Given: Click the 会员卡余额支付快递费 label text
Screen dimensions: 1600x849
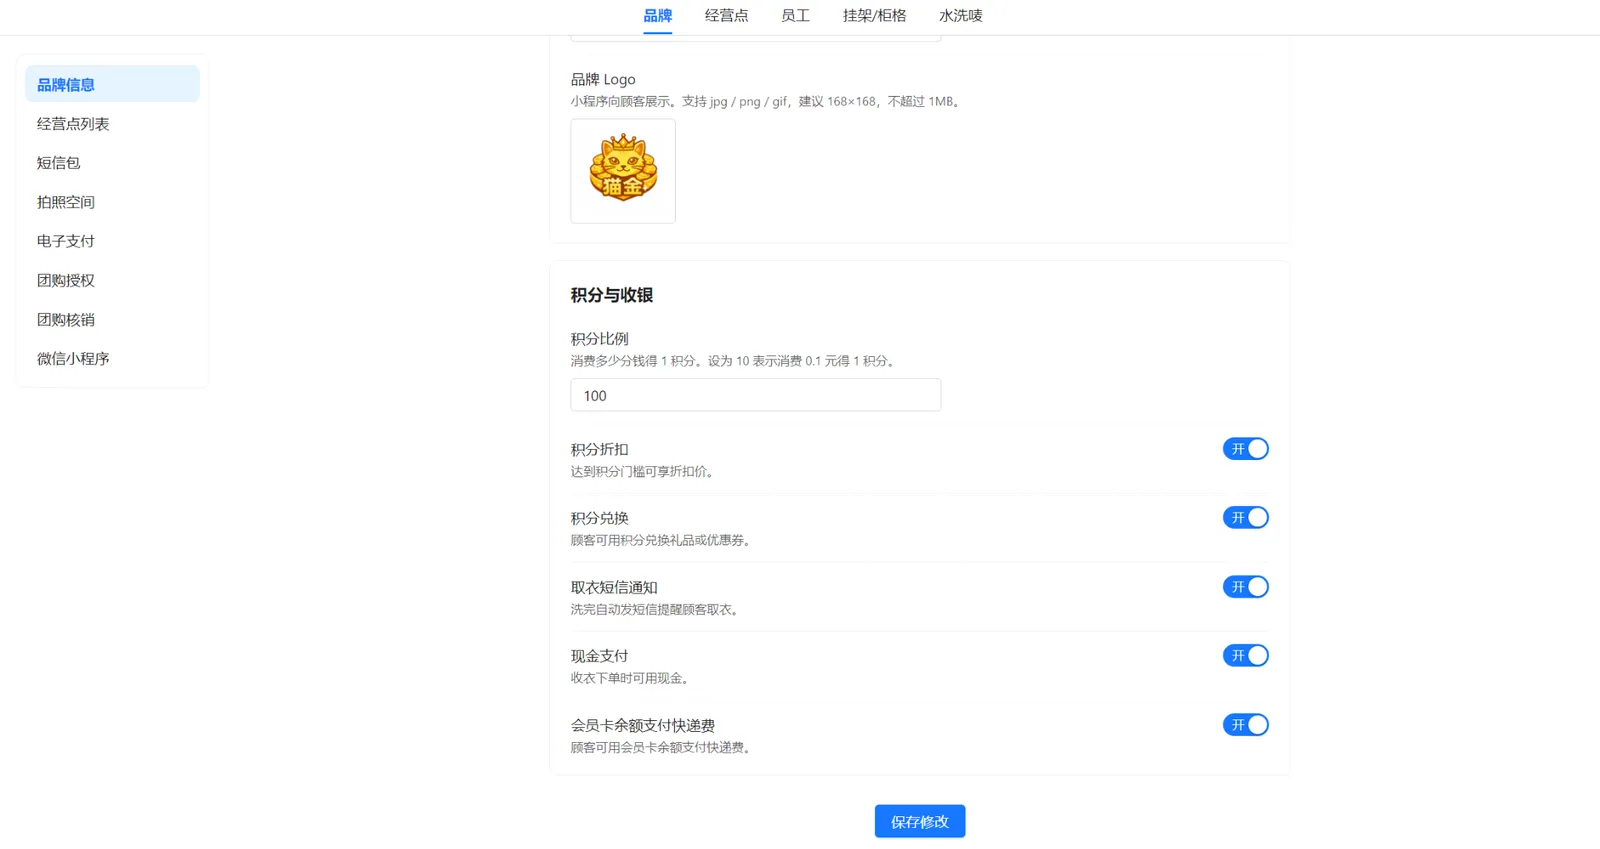Looking at the screenshot, I should 643,725.
